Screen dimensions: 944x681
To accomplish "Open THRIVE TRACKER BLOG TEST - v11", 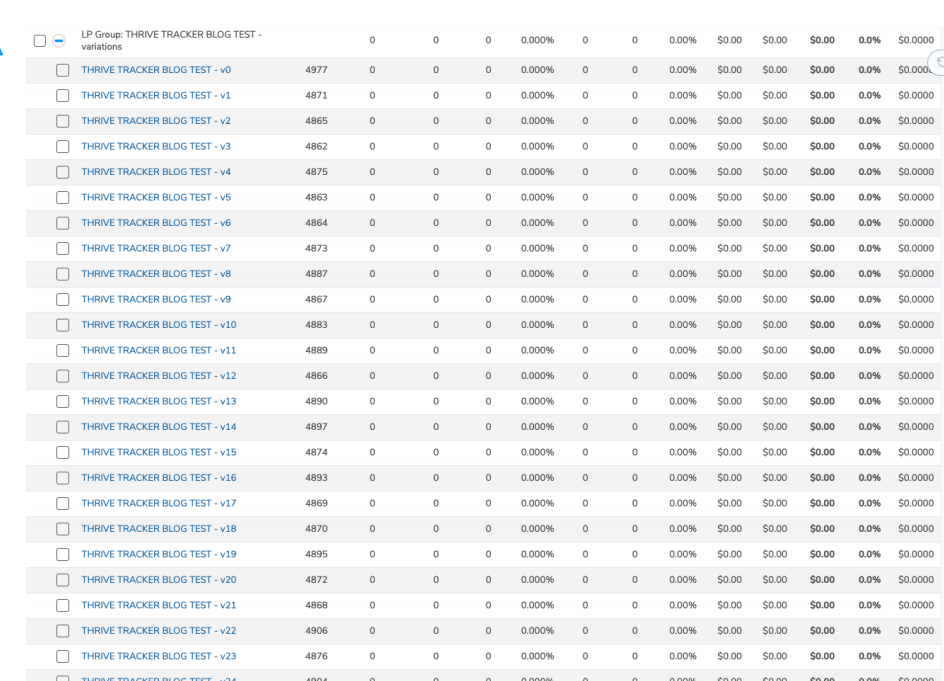I will (159, 350).
